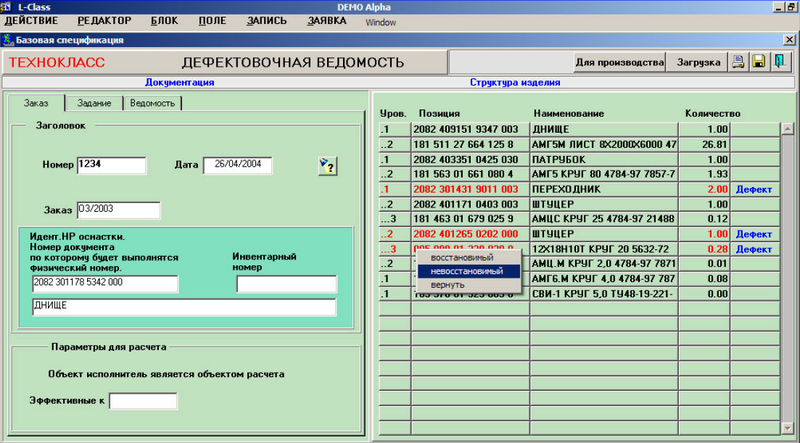This screenshot has height=443, width=800.
Task: Click the empty field left of Для производства
Action: click(x=511, y=62)
